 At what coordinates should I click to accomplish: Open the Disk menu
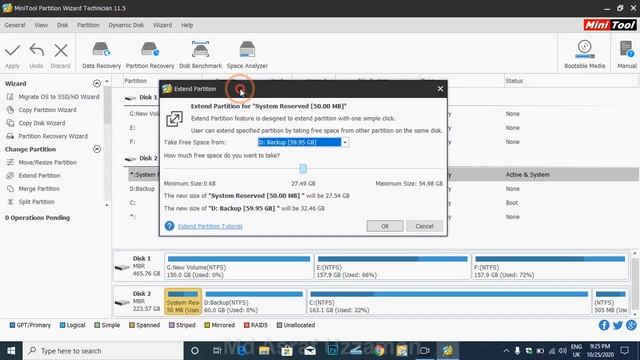click(x=62, y=25)
